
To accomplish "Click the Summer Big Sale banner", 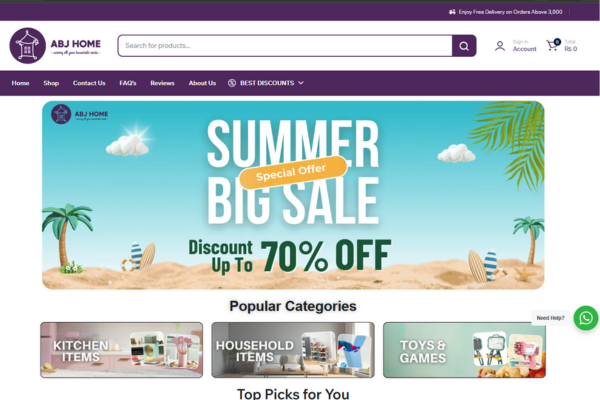I will (293, 195).
